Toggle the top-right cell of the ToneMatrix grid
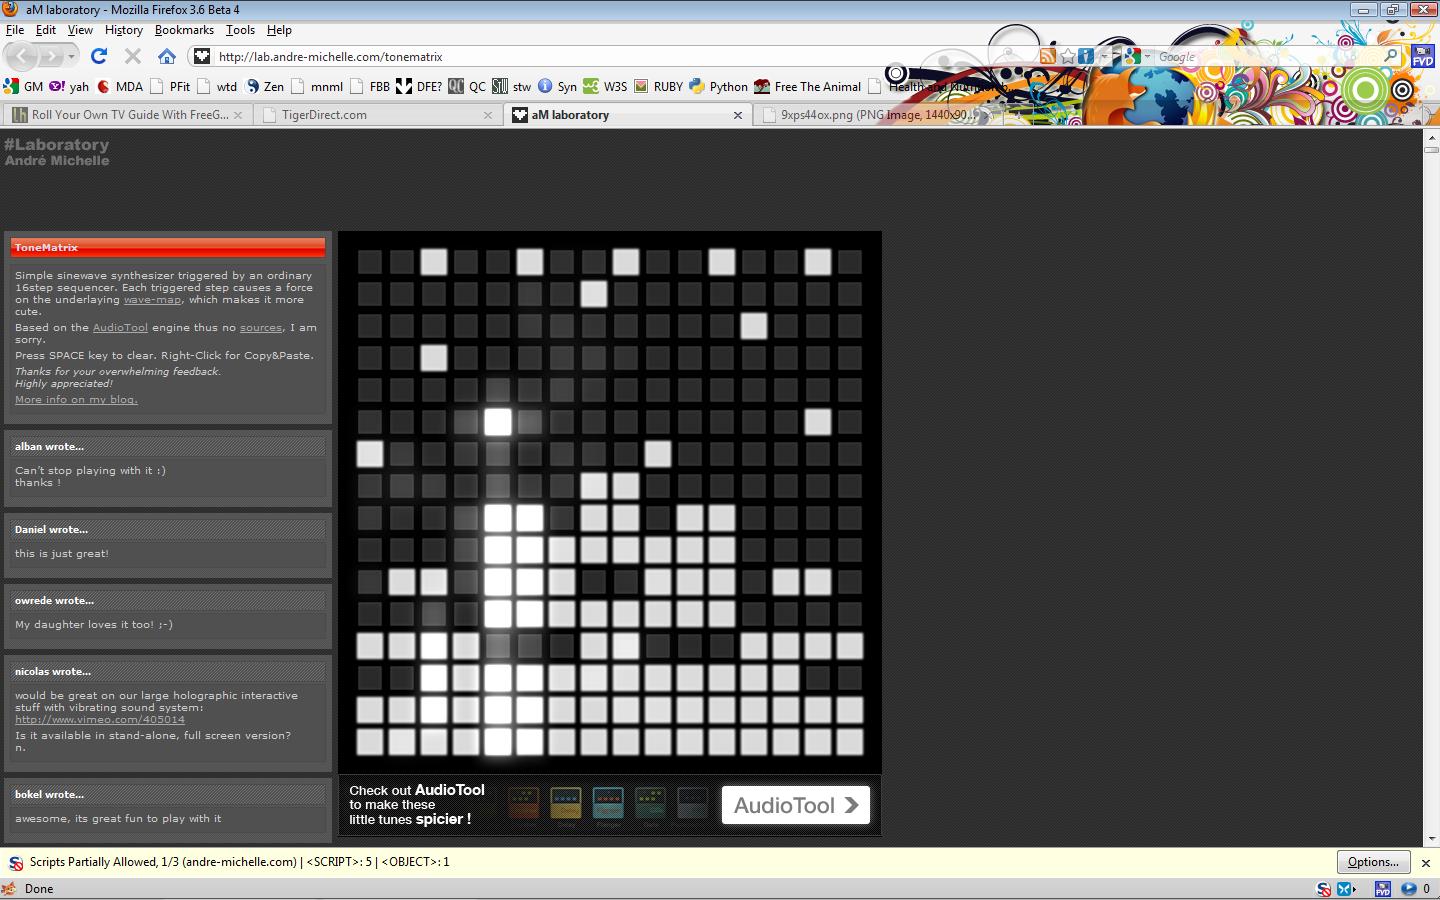The image size is (1440, 900). (850, 262)
